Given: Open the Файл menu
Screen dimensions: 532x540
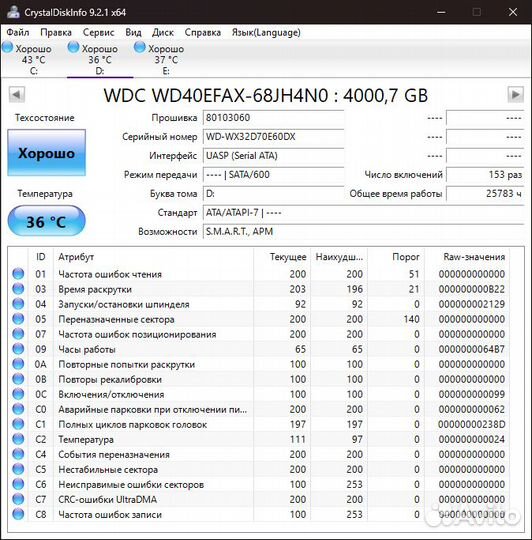Looking at the screenshot, I should pyautogui.click(x=18, y=32).
